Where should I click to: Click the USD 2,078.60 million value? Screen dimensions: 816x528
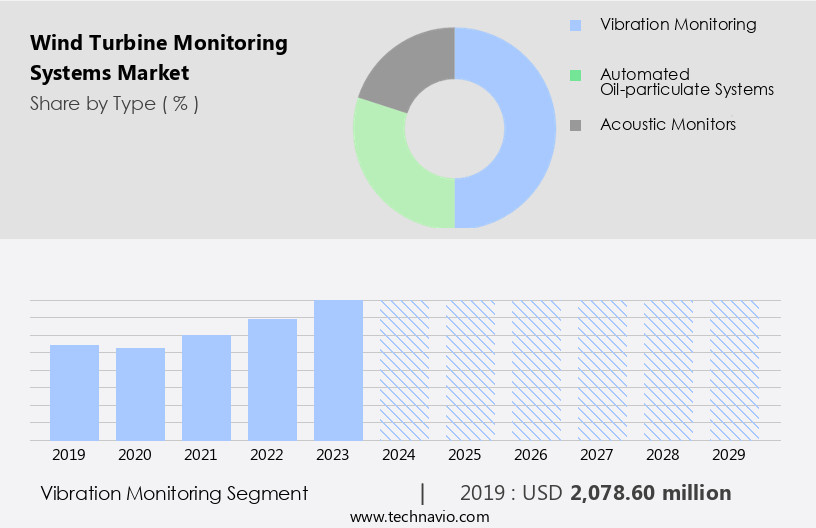(x=650, y=493)
